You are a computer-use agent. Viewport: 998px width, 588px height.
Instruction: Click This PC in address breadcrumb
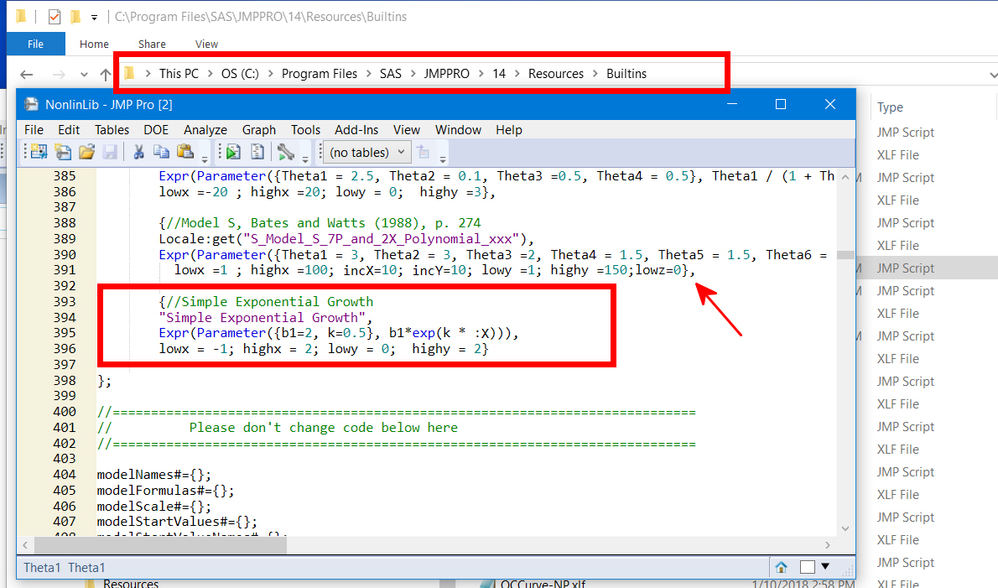pyautogui.click(x=179, y=74)
